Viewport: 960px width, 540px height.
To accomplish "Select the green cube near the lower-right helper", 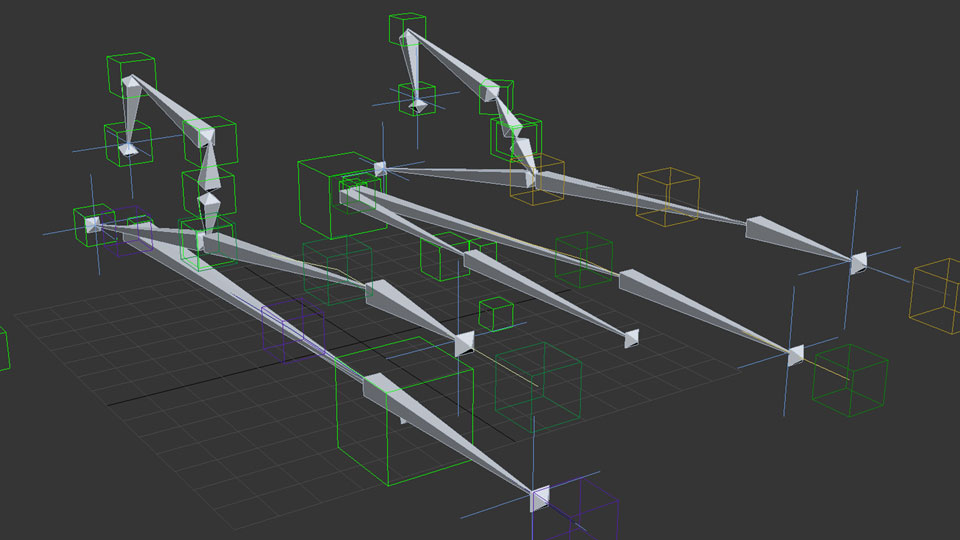I will [850, 380].
